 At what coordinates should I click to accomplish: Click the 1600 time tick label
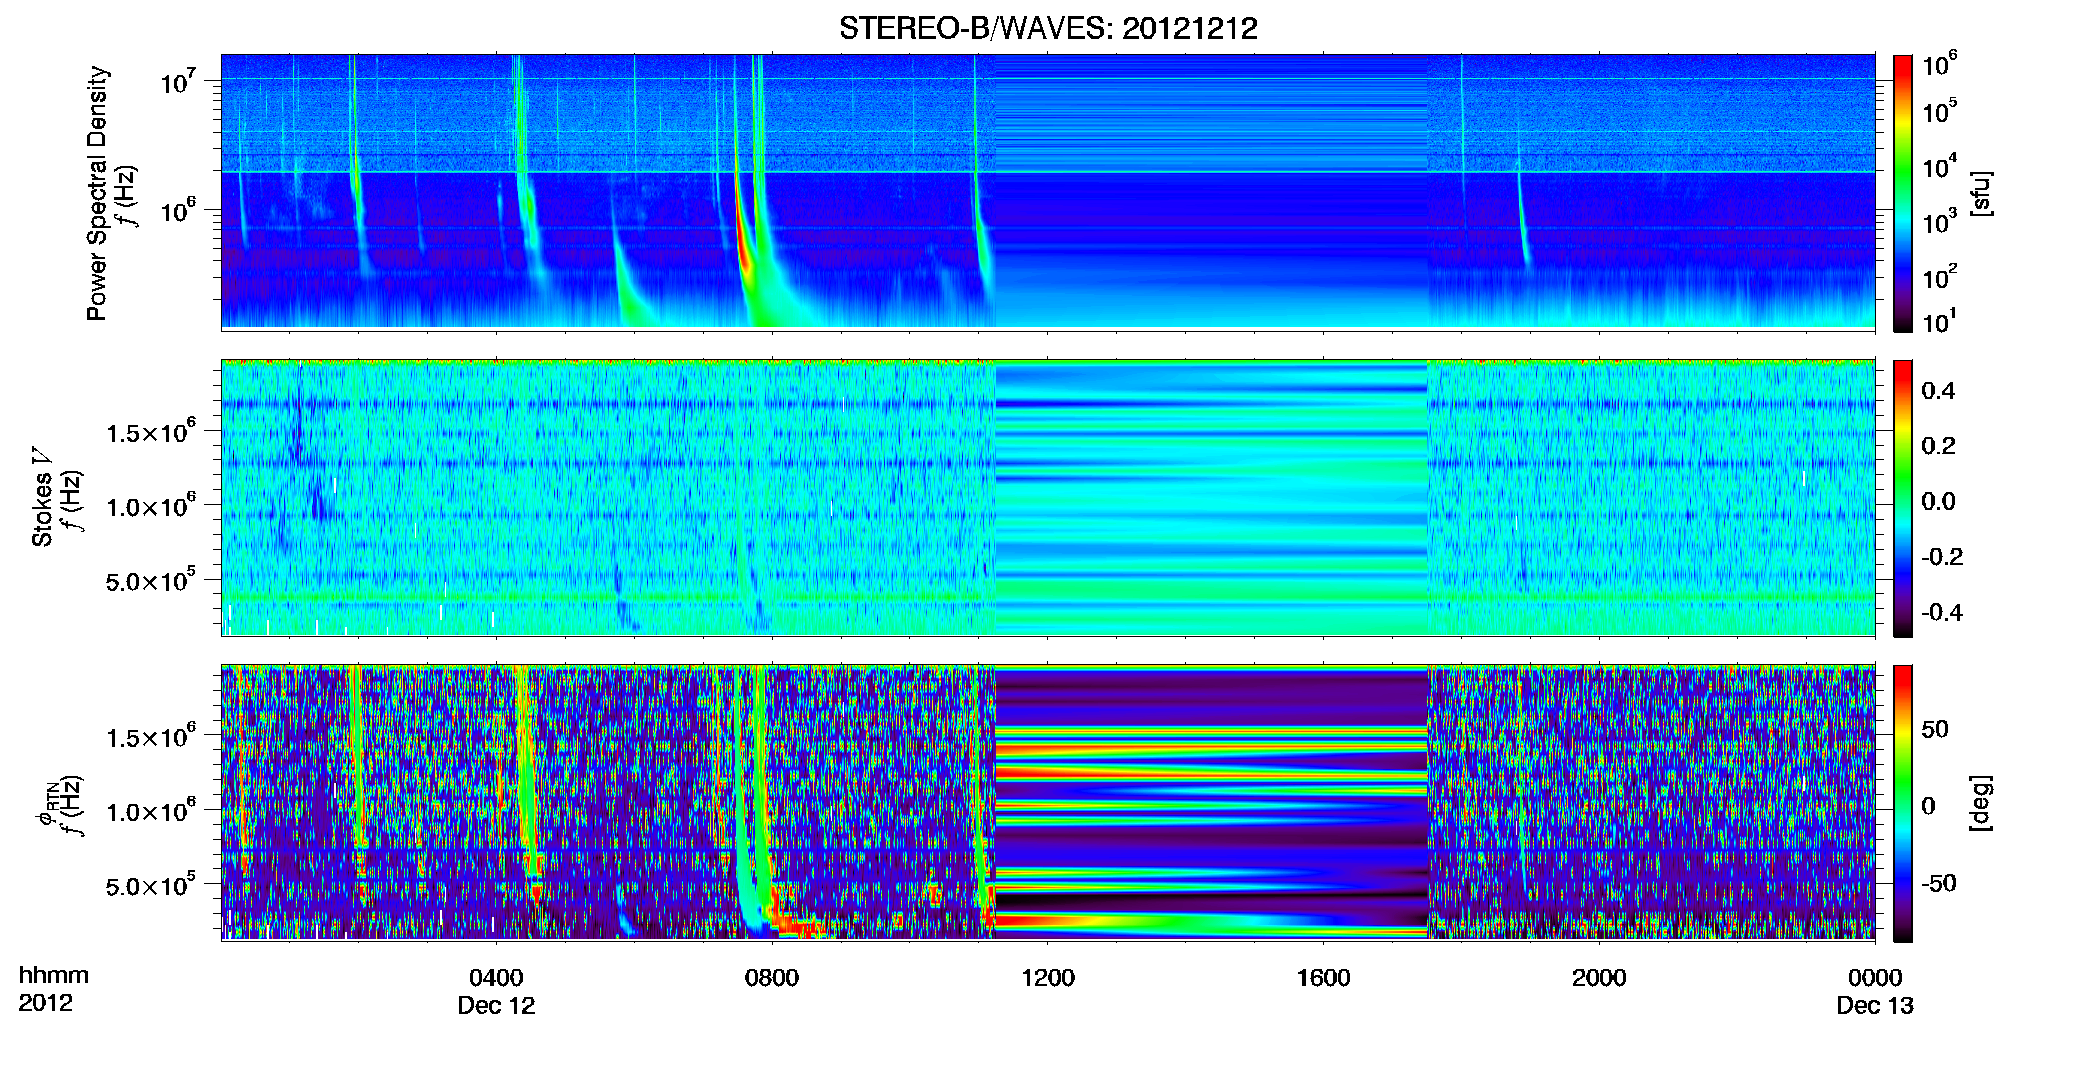click(1323, 977)
